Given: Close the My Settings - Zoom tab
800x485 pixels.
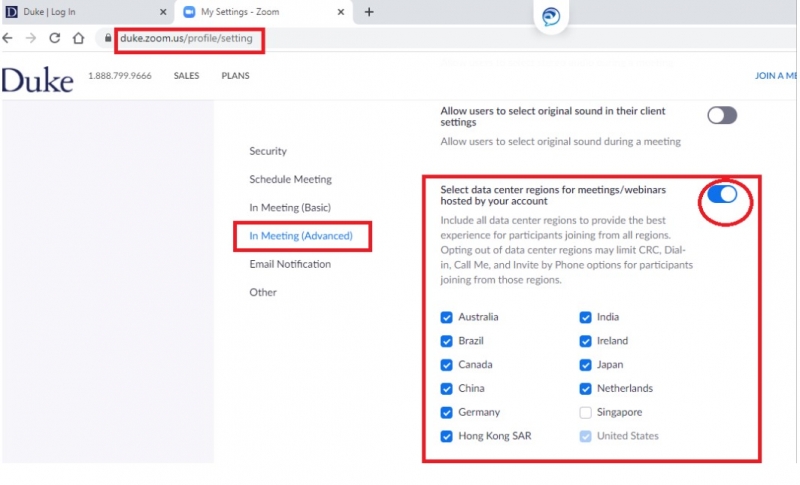Looking at the screenshot, I should point(341,12).
